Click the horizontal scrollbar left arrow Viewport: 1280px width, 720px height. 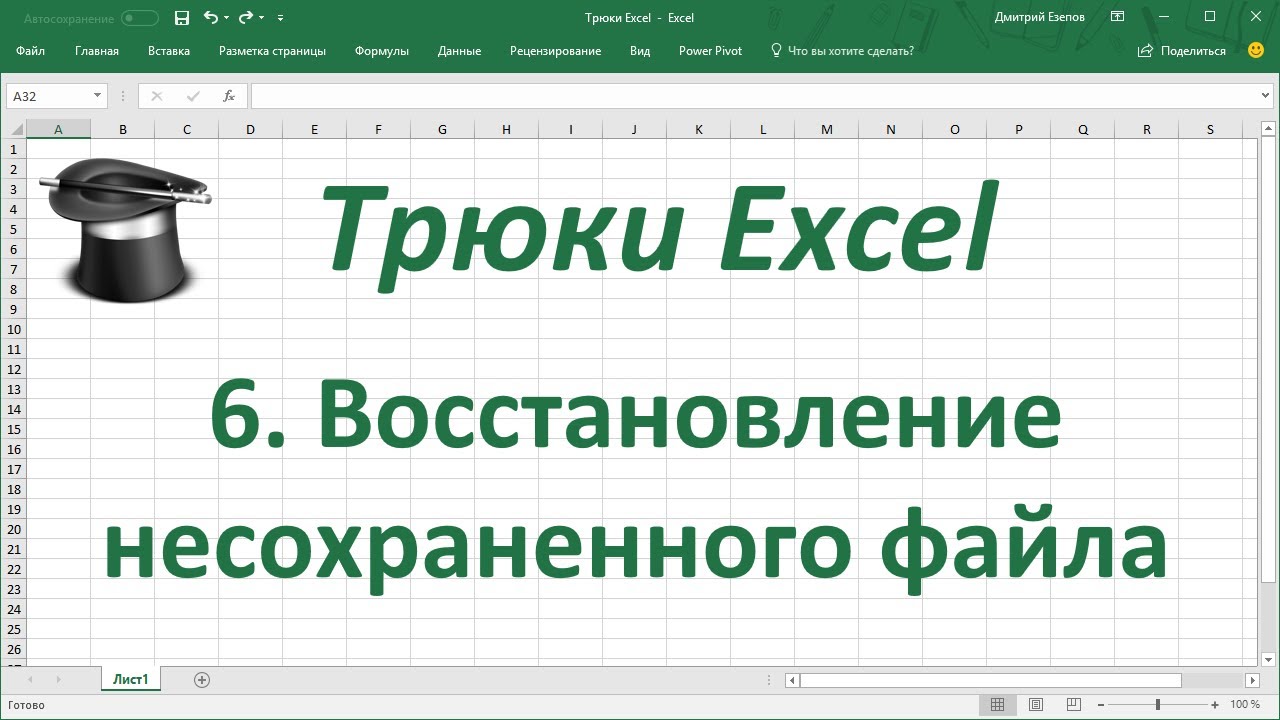pos(792,680)
